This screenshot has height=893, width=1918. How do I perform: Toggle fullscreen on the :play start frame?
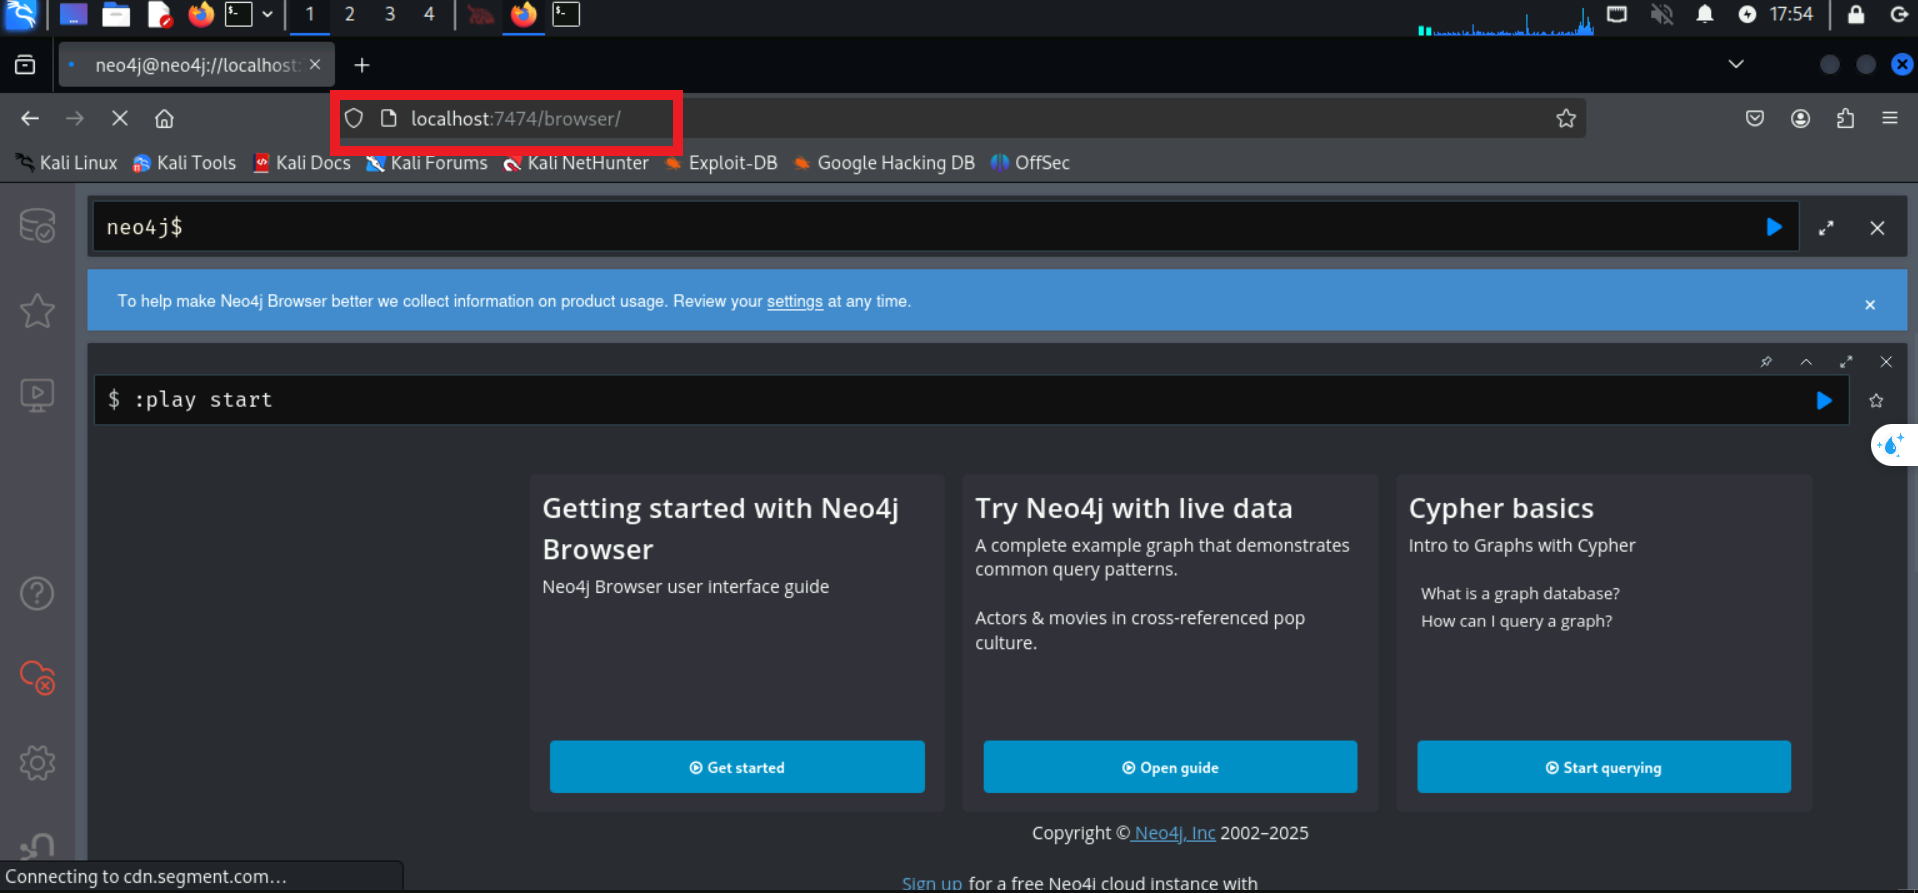click(1846, 362)
